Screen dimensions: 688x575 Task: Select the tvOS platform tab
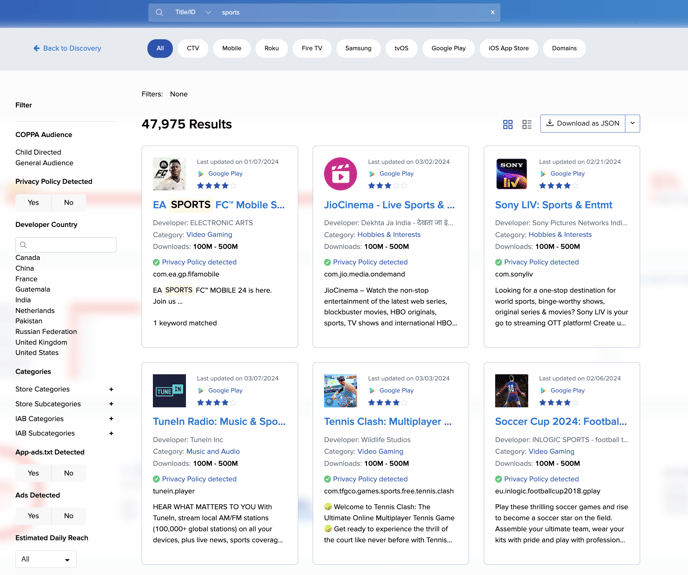click(401, 48)
